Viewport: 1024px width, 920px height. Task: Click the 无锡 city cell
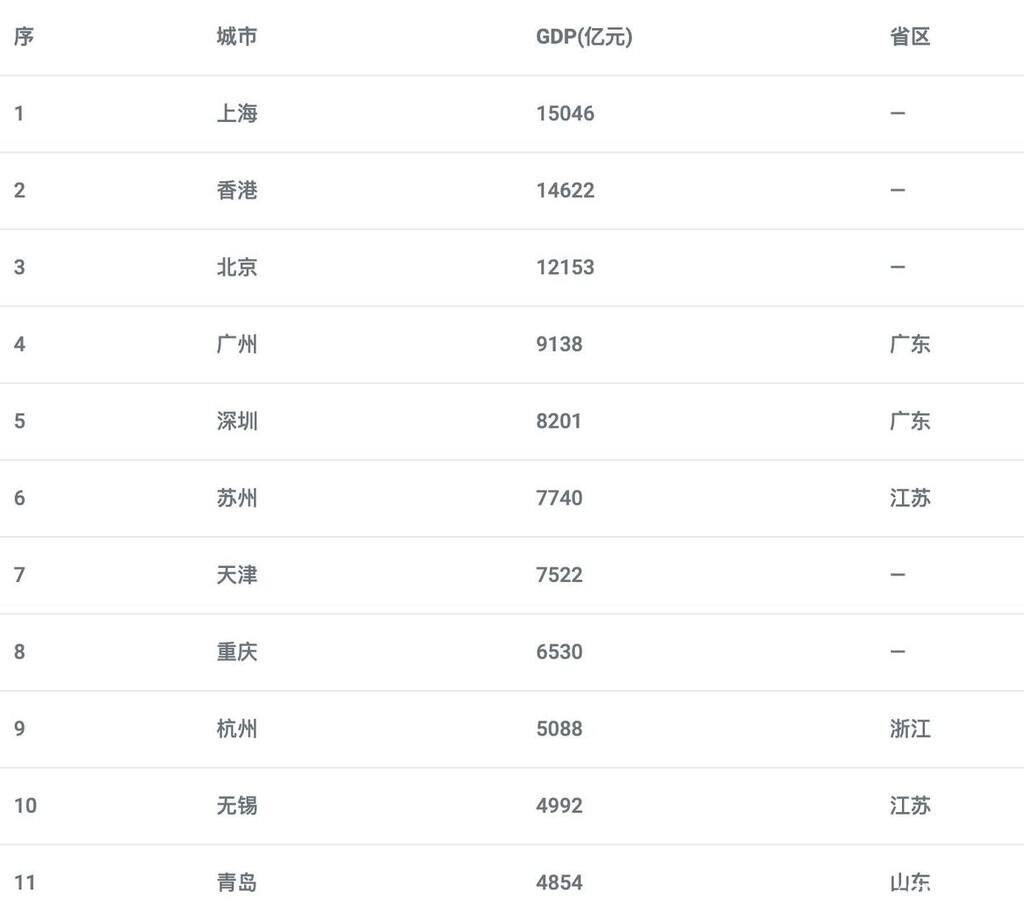tap(236, 806)
